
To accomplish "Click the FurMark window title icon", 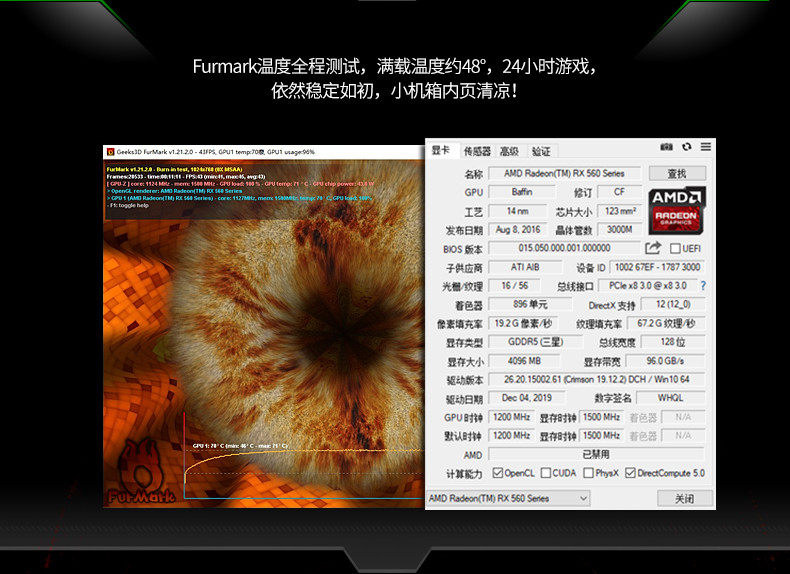I will coord(110,152).
